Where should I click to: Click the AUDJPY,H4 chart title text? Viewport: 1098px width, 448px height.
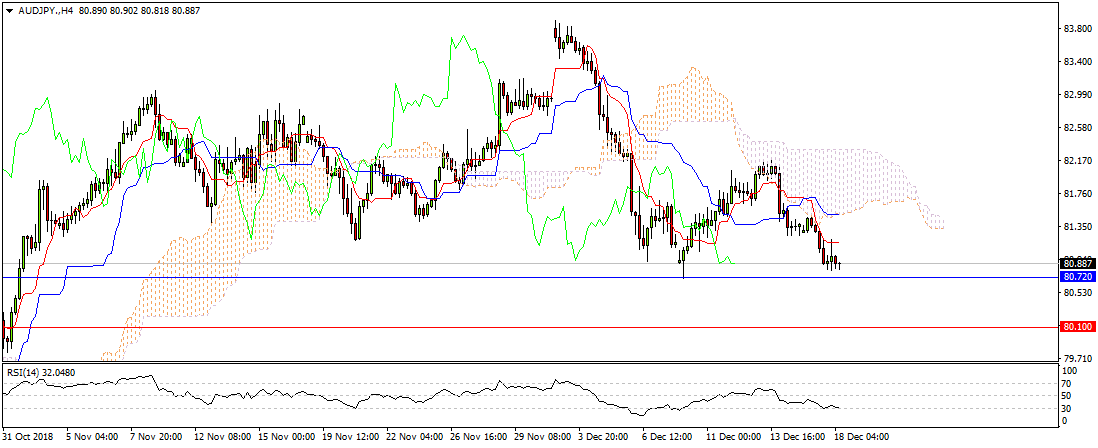(x=44, y=9)
